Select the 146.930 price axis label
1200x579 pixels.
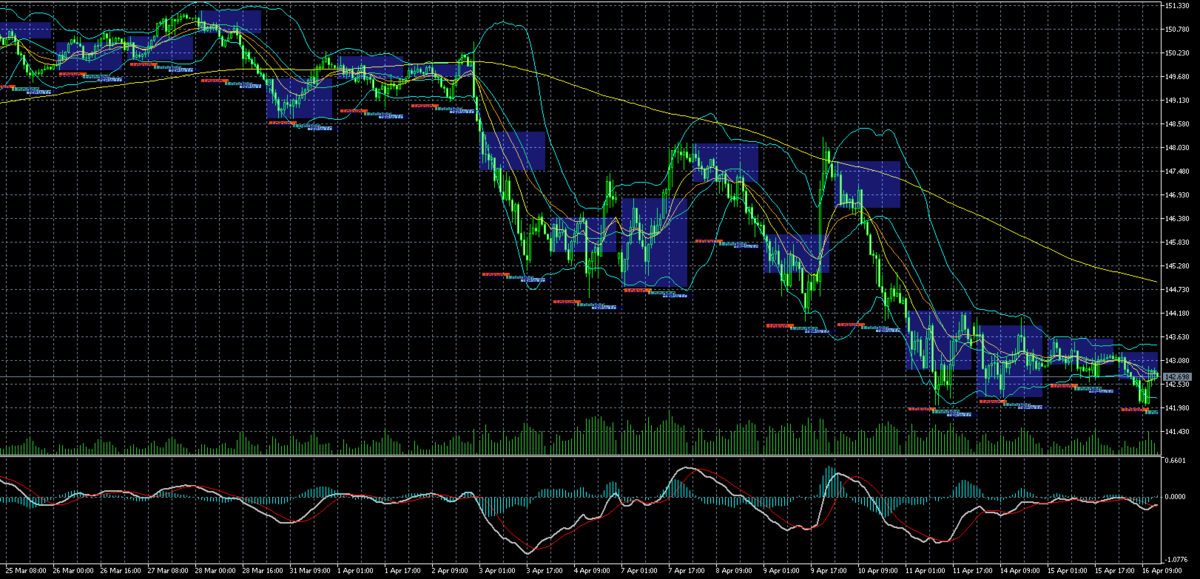[x=1178, y=195]
